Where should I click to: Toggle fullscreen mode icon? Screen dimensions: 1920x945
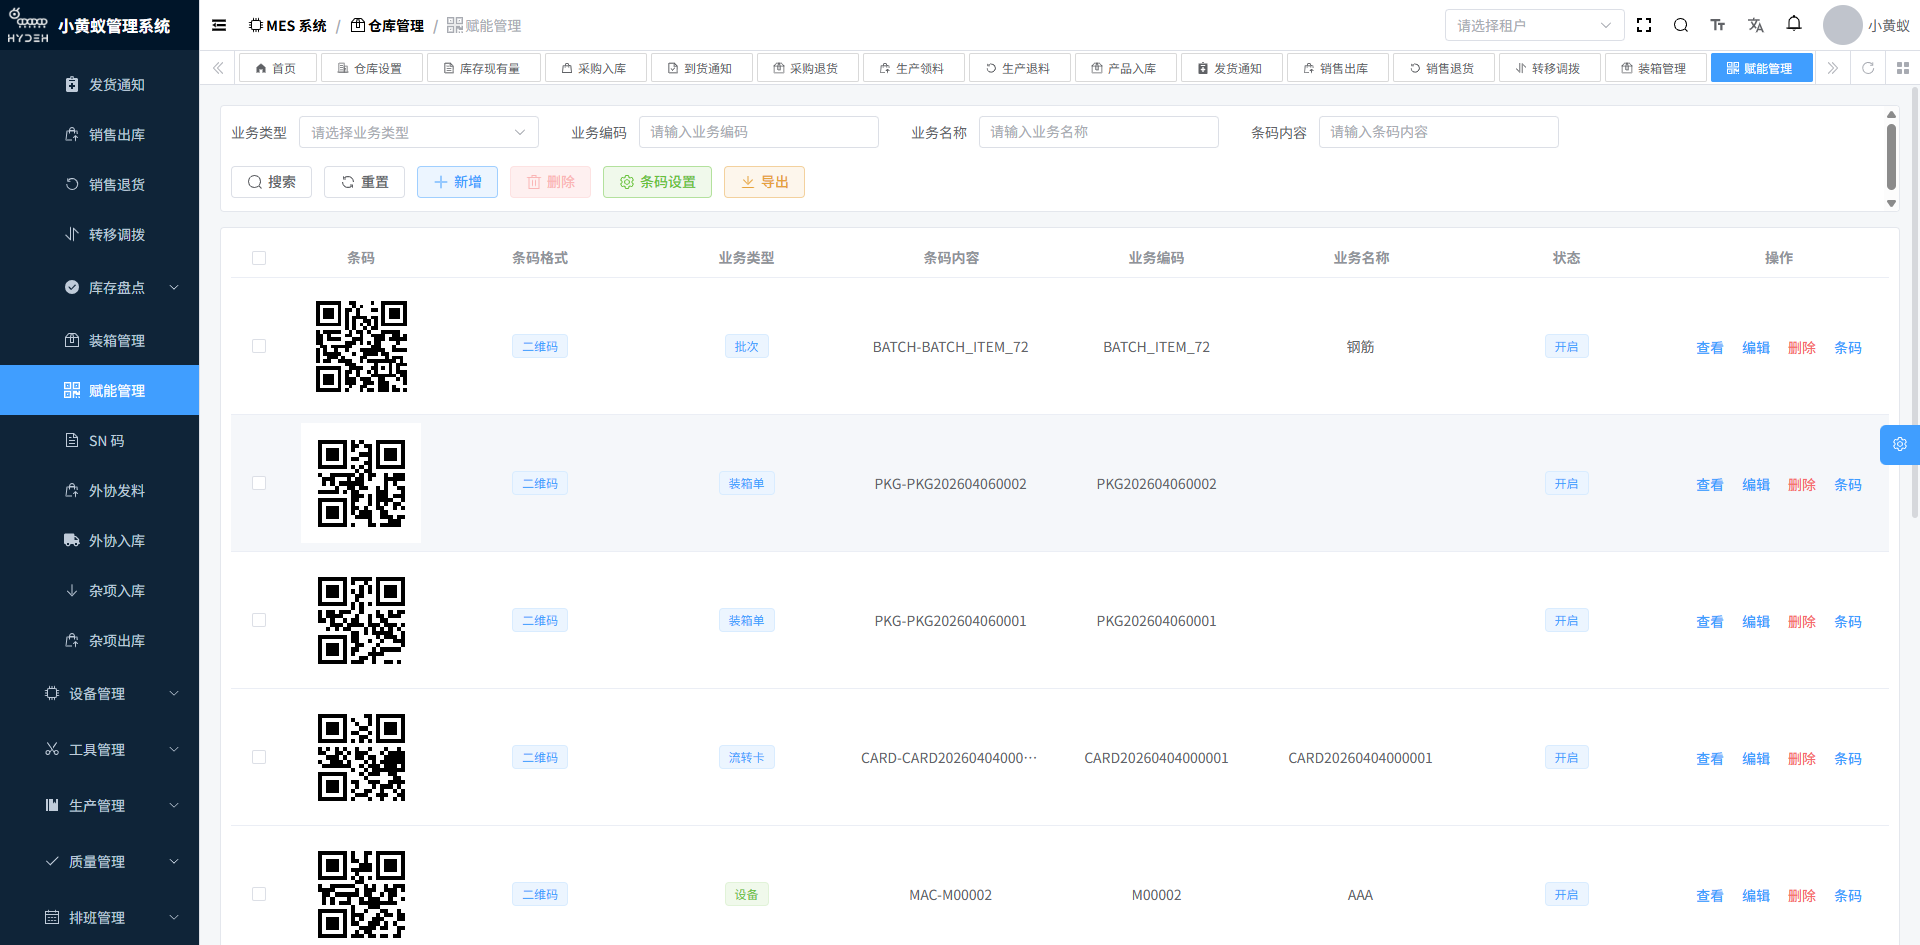pos(1644,25)
